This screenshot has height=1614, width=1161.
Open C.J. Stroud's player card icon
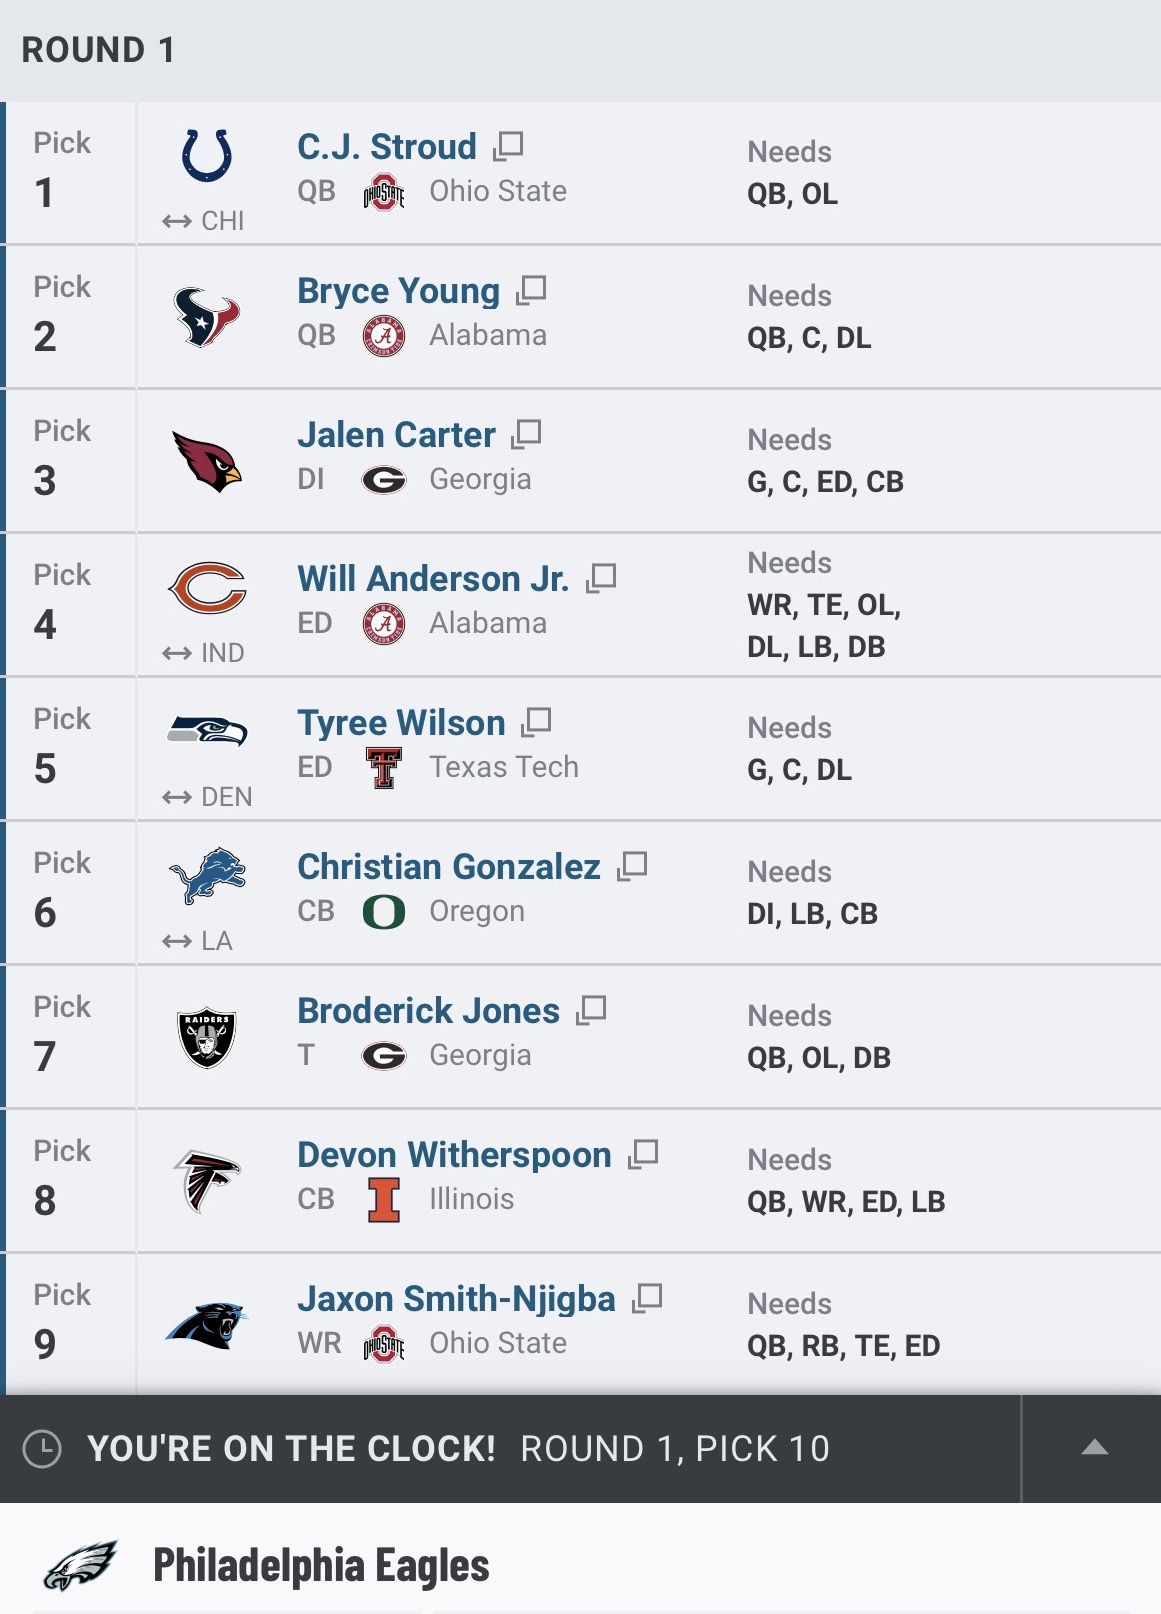508,146
